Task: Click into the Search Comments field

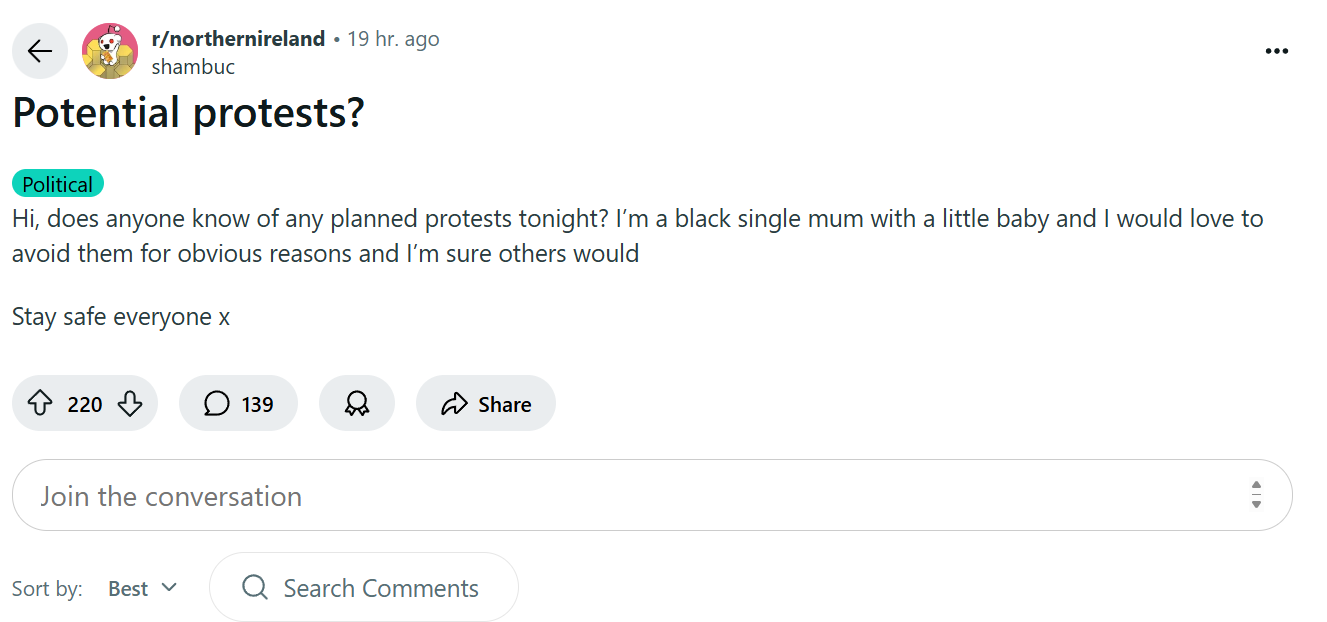Action: (x=364, y=588)
